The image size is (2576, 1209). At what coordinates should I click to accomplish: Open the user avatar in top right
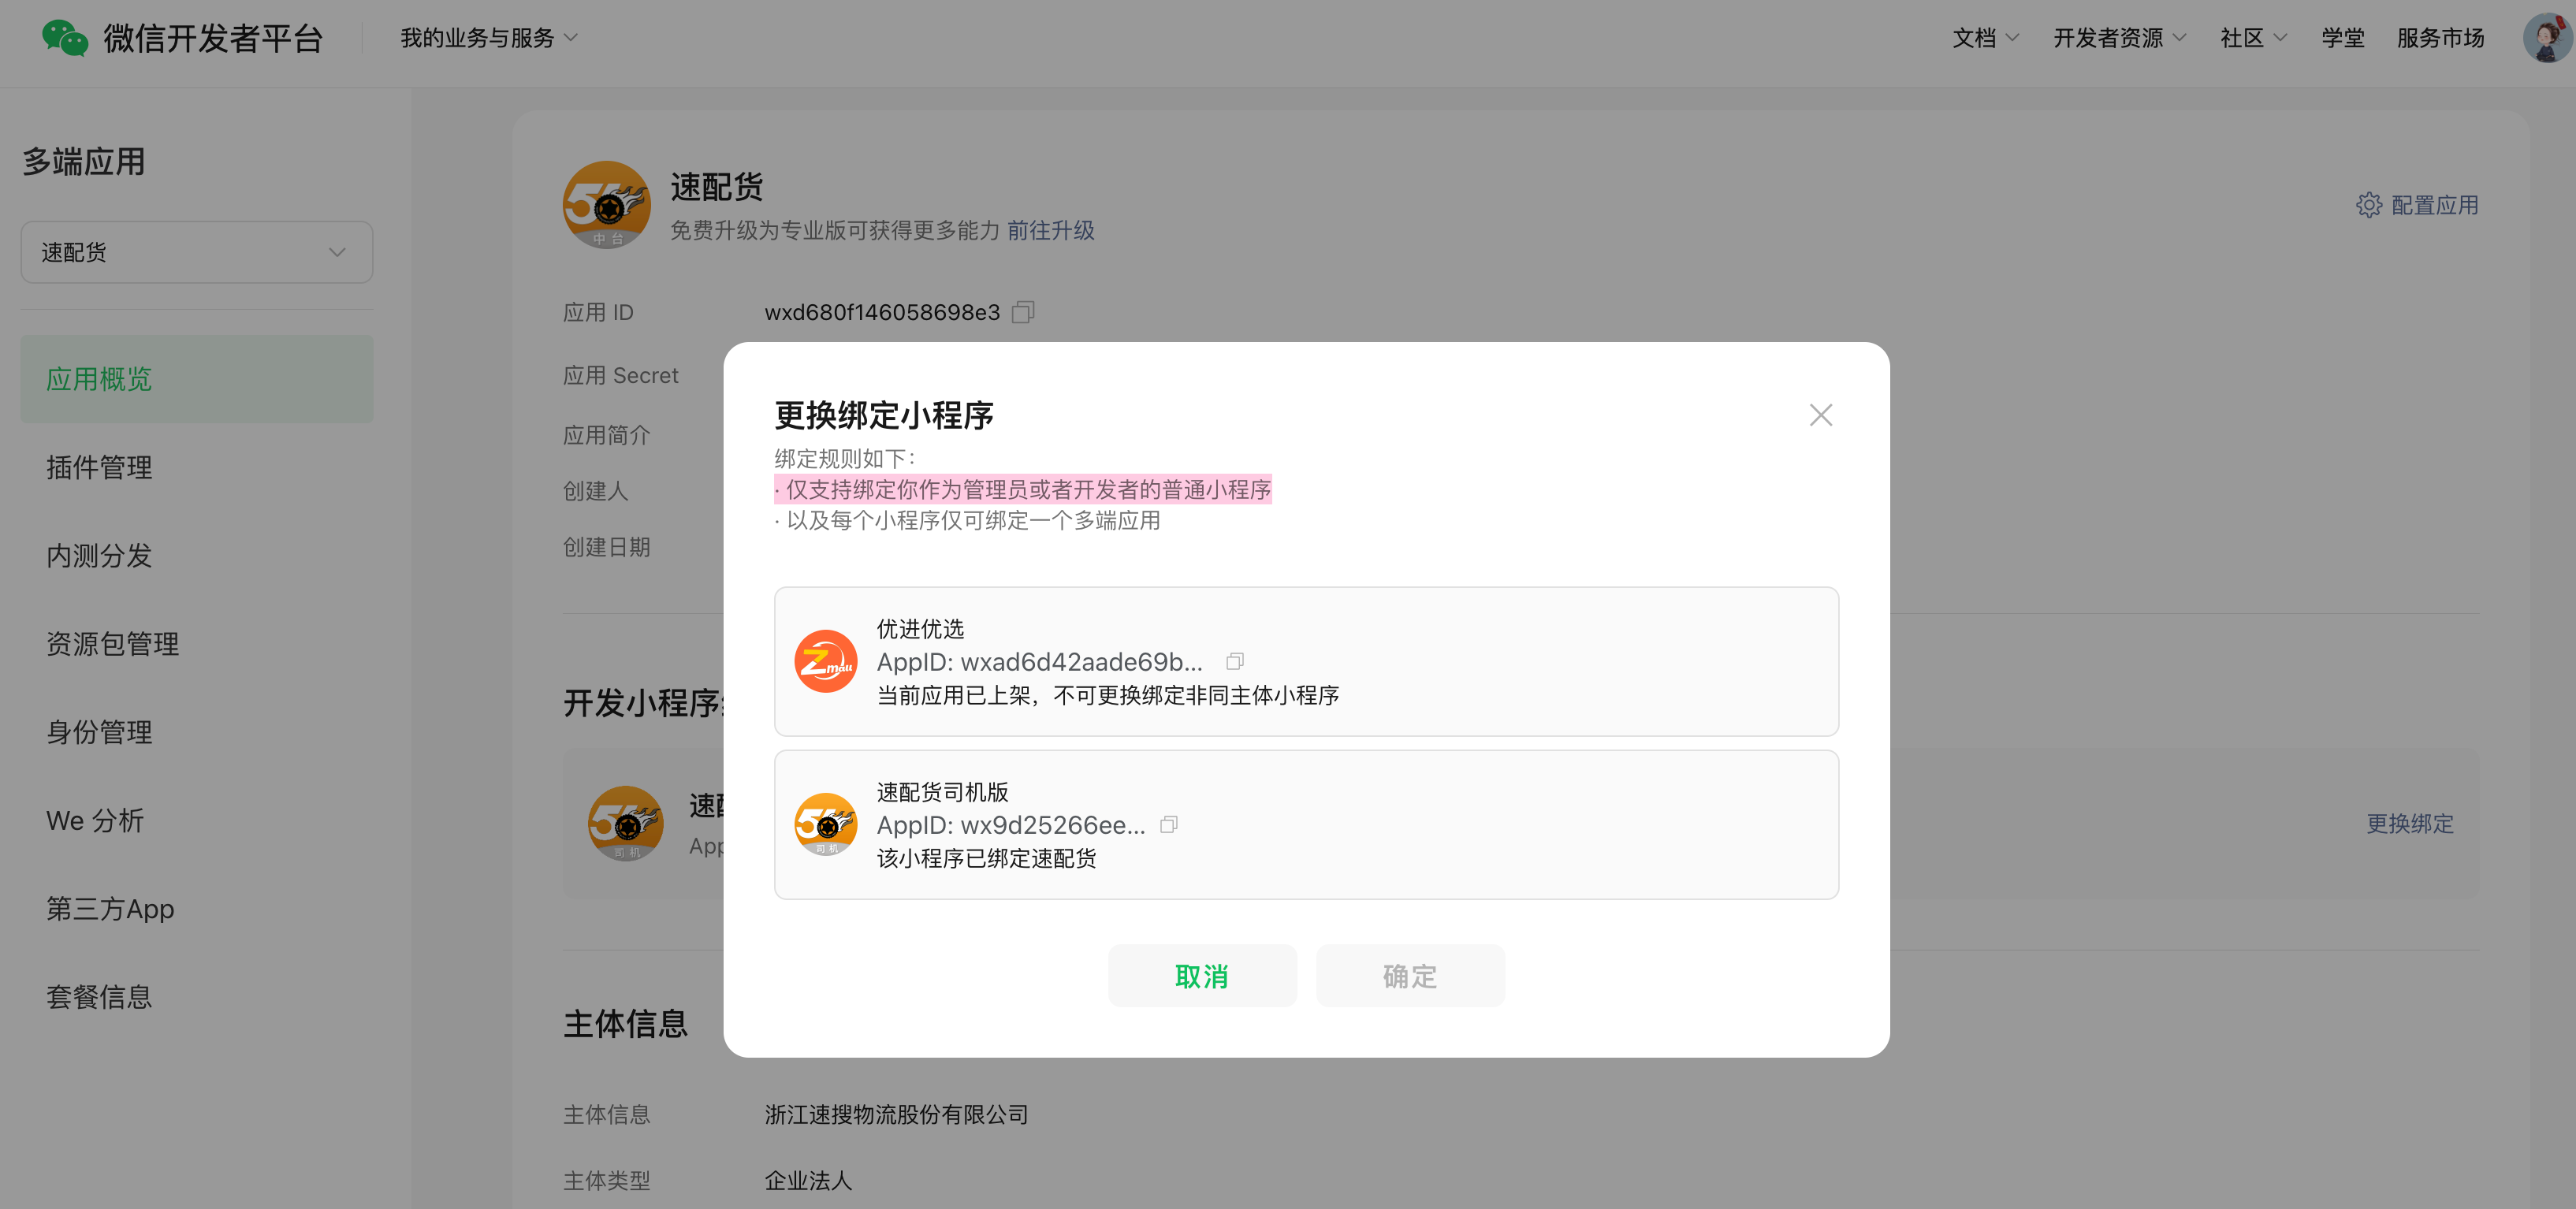[x=2545, y=38]
